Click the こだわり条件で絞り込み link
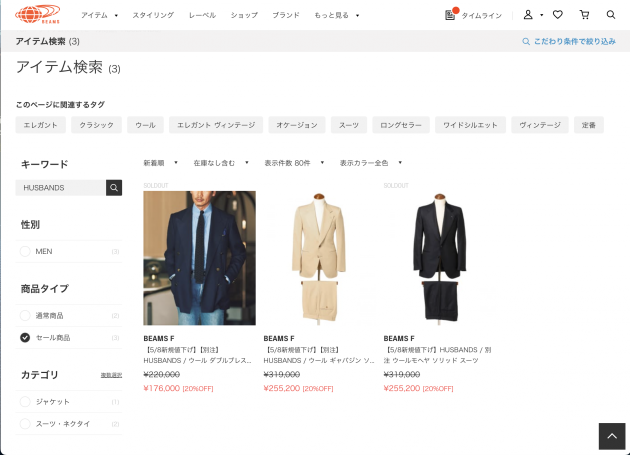Screen dimensions: 630x455 pyautogui.click(x=575, y=41)
